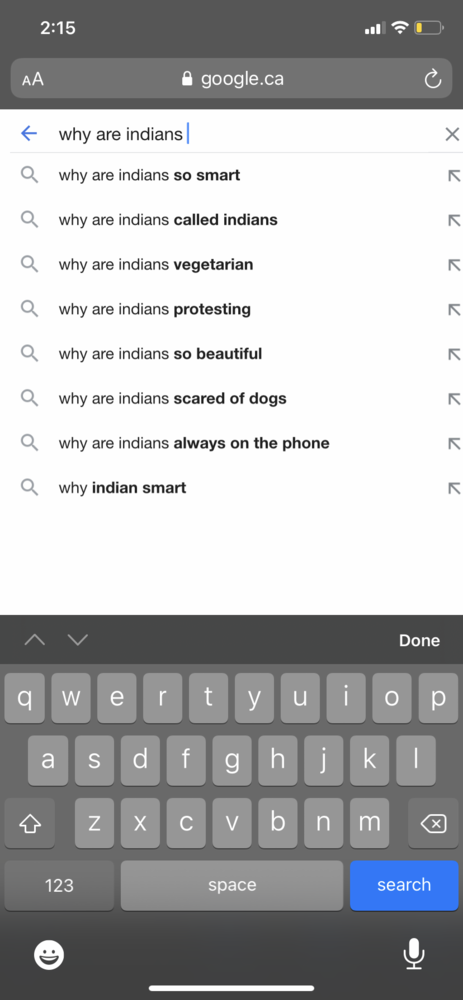This screenshot has width=463, height=1000.
Task: Tap the space bar key
Action: click(x=232, y=885)
